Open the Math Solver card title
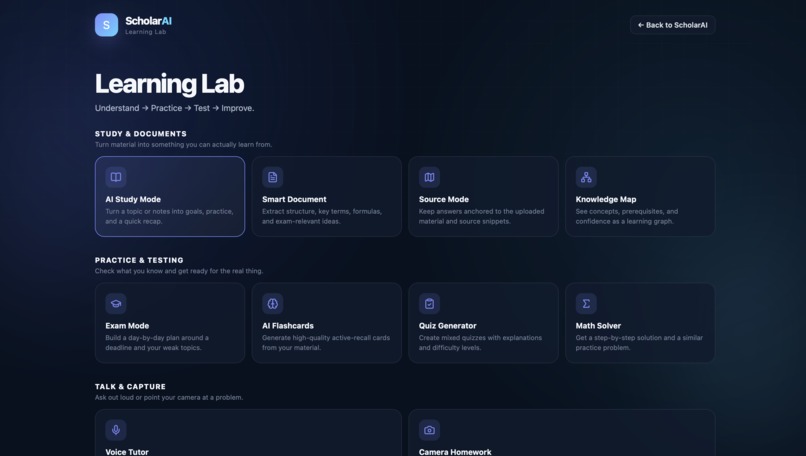 pyautogui.click(x=598, y=325)
